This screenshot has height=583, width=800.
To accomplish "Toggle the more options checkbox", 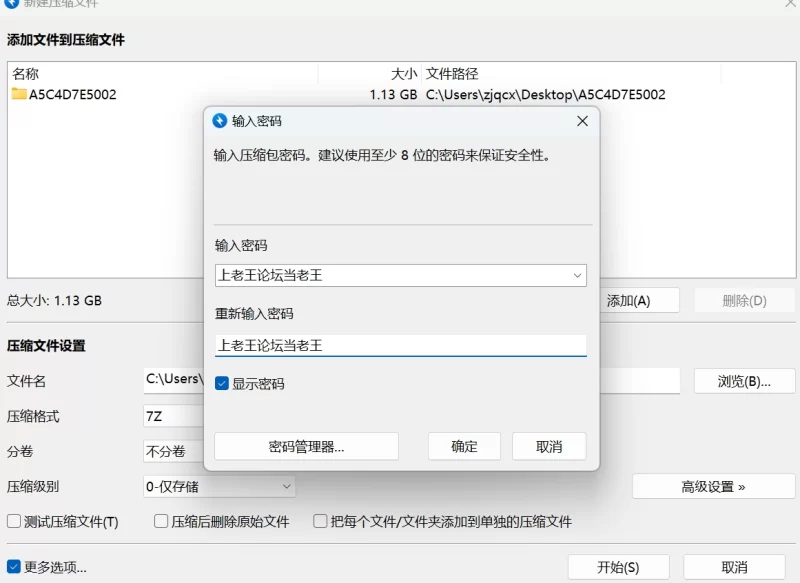I will [x=14, y=567].
